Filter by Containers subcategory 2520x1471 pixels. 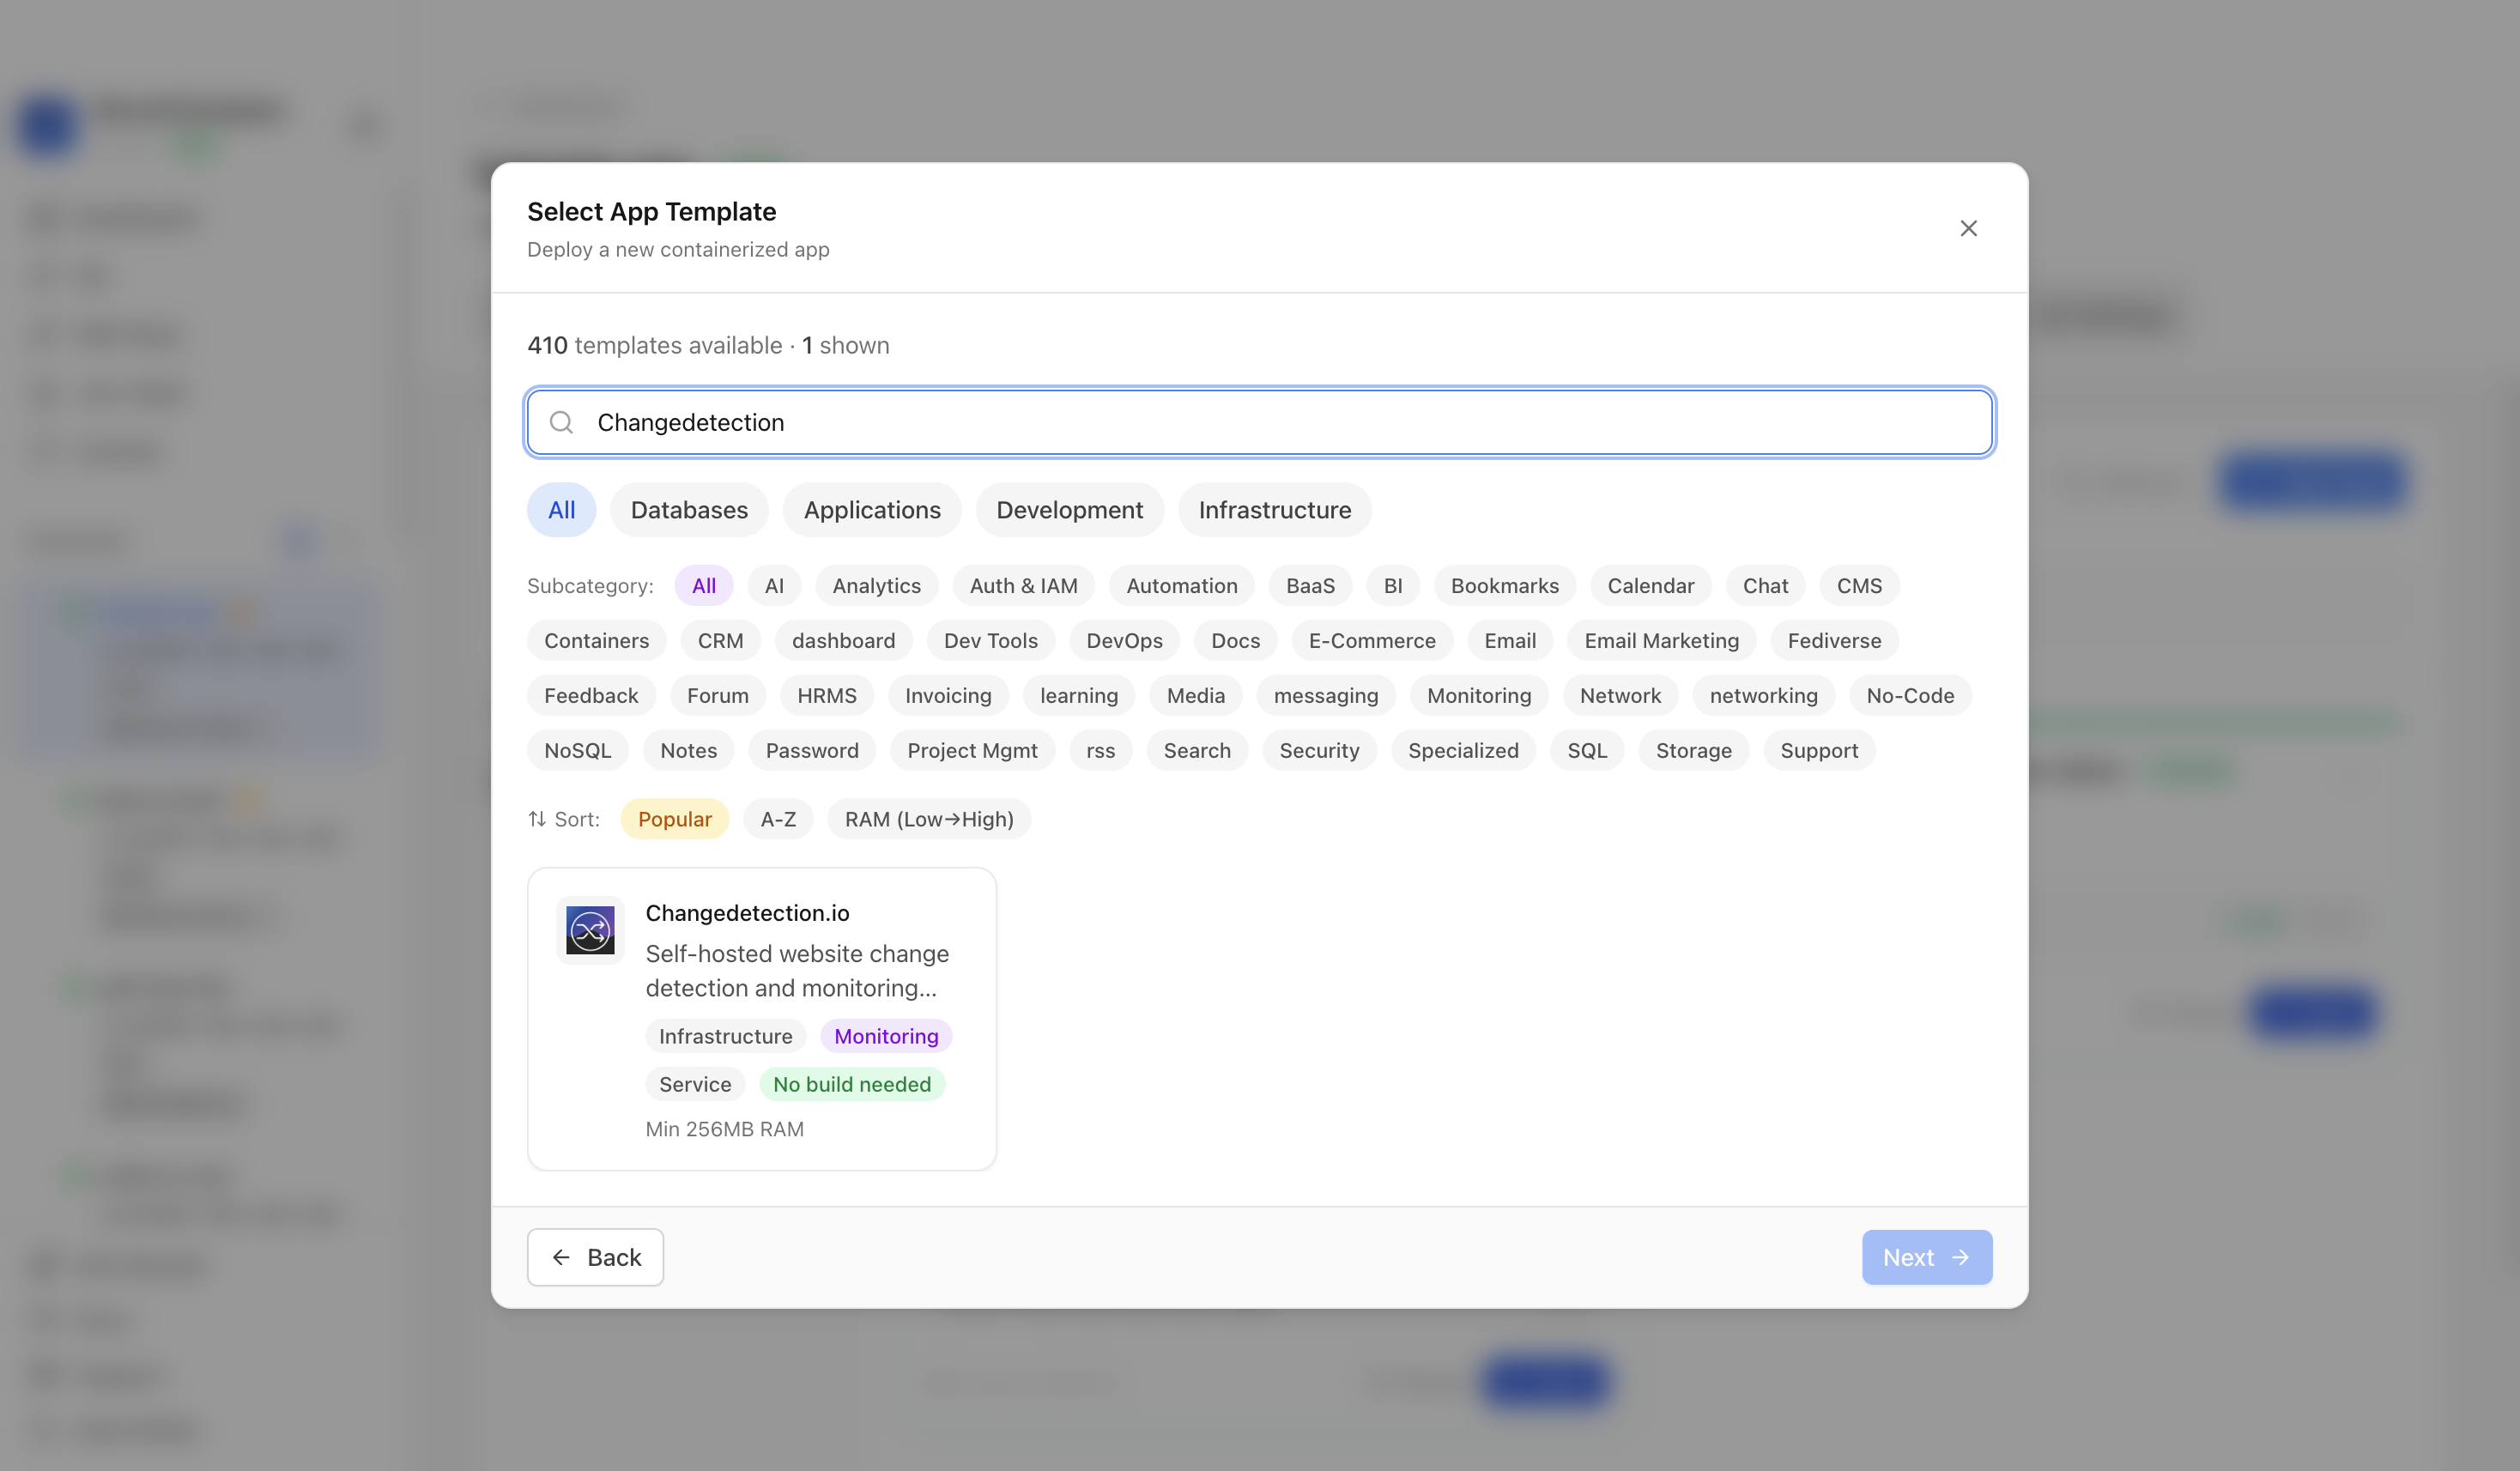[596, 640]
